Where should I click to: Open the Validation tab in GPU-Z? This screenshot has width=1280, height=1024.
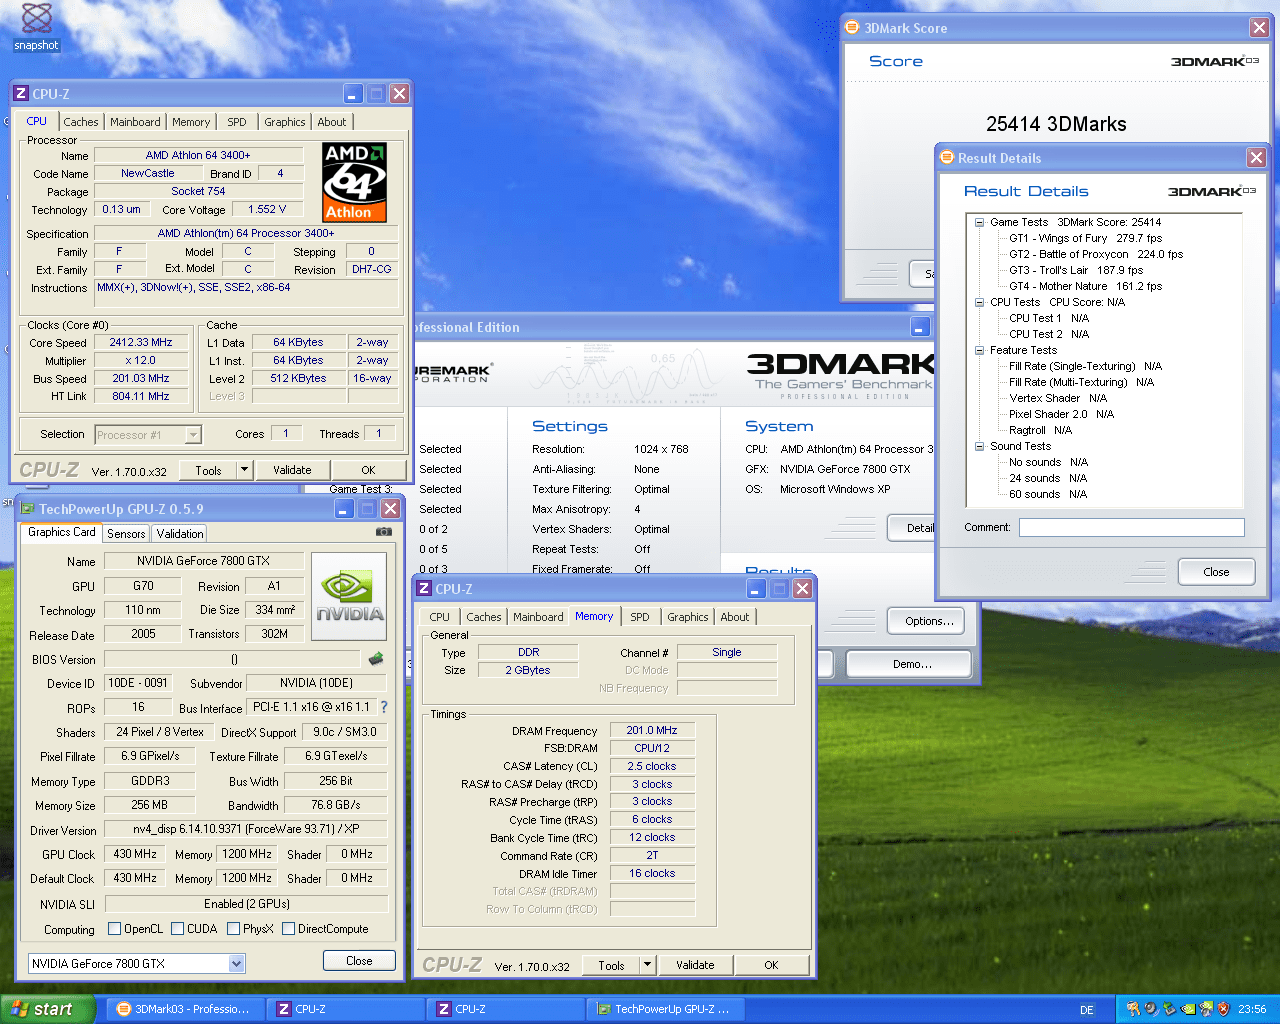click(180, 534)
